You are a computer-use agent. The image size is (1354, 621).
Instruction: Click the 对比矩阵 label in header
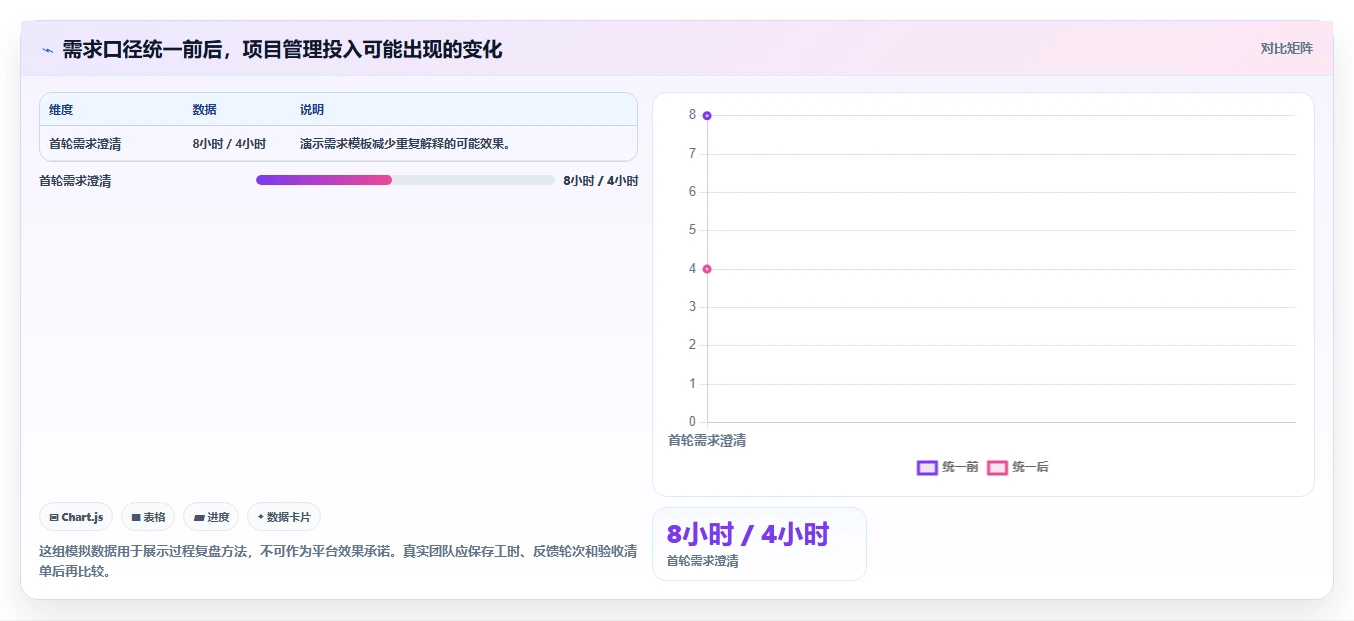click(x=1287, y=48)
